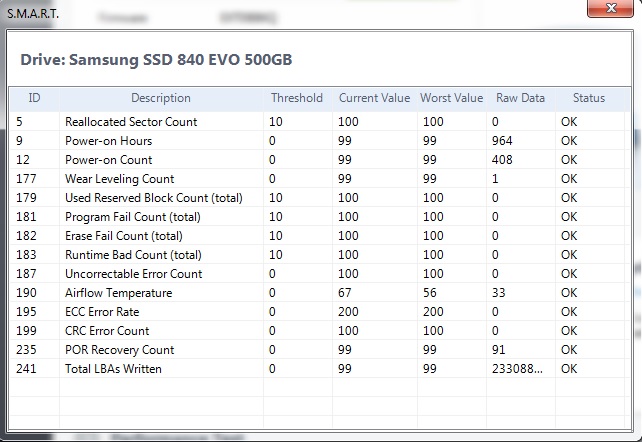Click ID cell 5
The height and width of the screenshot is (442, 642).
19,122
